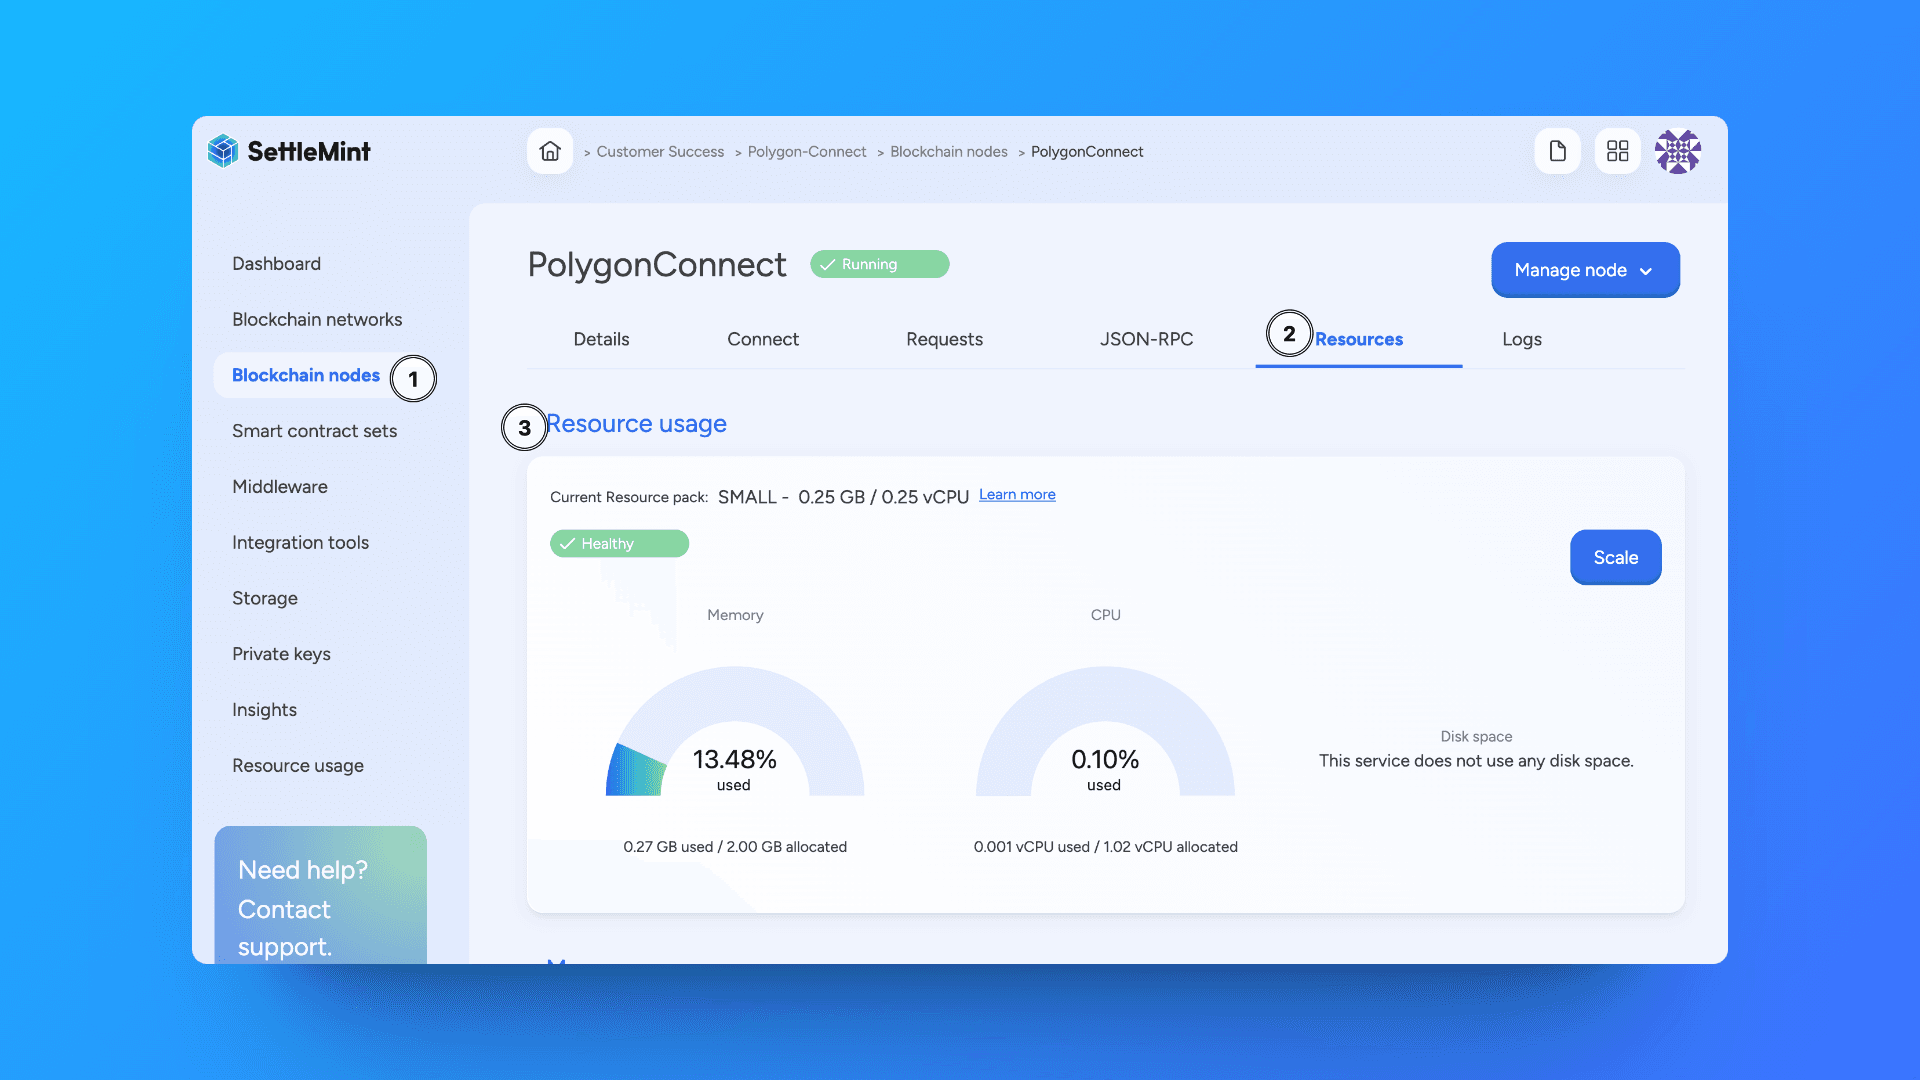The height and width of the screenshot is (1080, 1920).
Task: Click the Manage node dropdown button
Action: click(x=1585, y=269)
